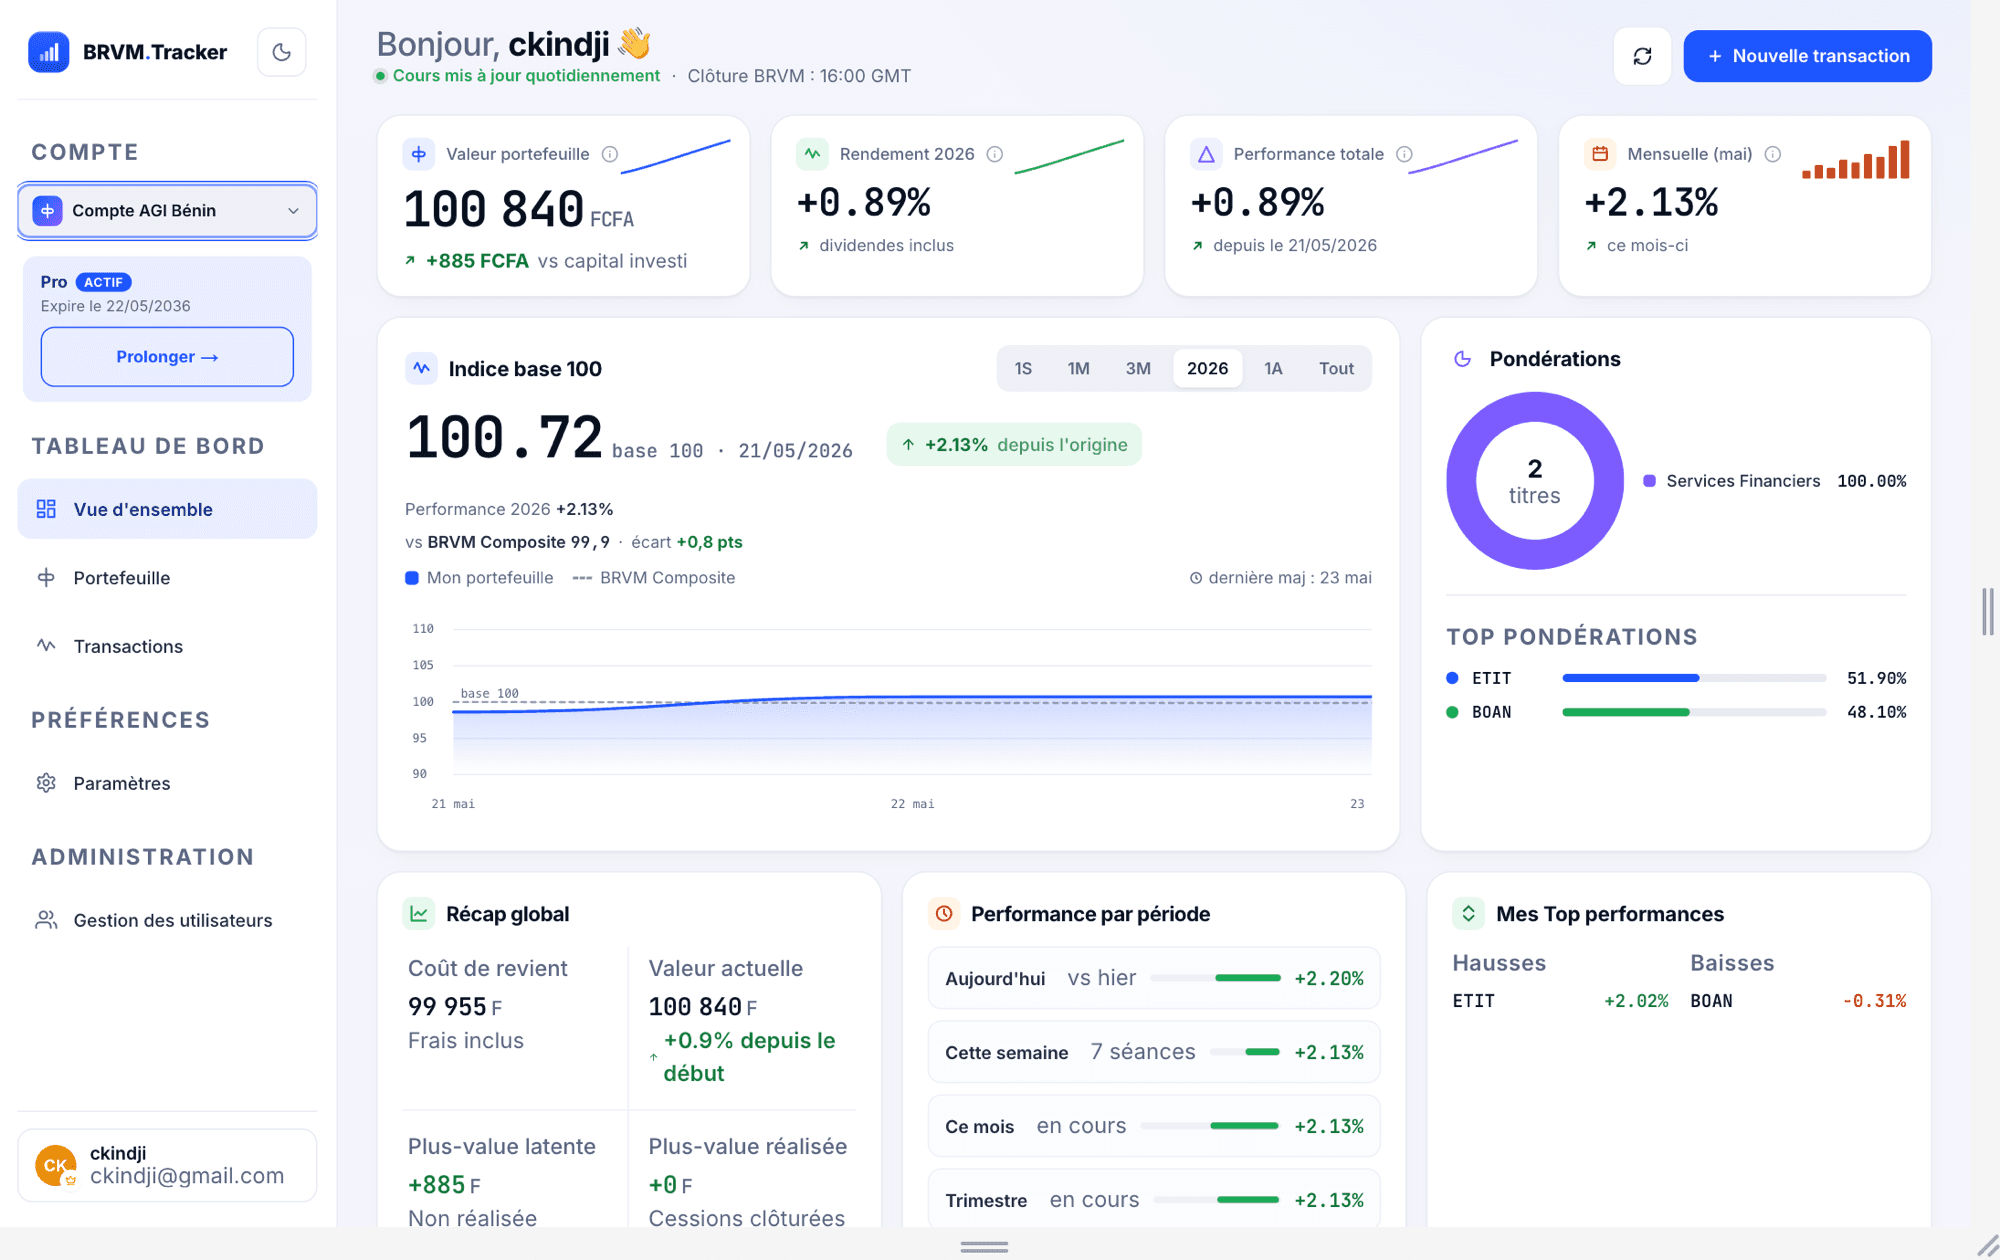The image size is (2000, 1260).
Task: Click the Prolonger subscription button
Action: tap(167, 357)
